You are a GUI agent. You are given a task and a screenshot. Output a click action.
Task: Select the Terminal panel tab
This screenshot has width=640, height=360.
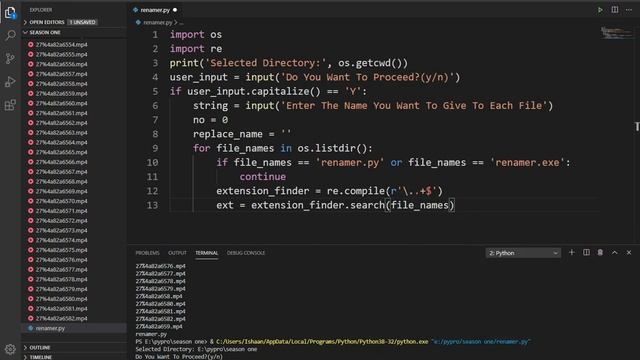[x=207, y=253]
